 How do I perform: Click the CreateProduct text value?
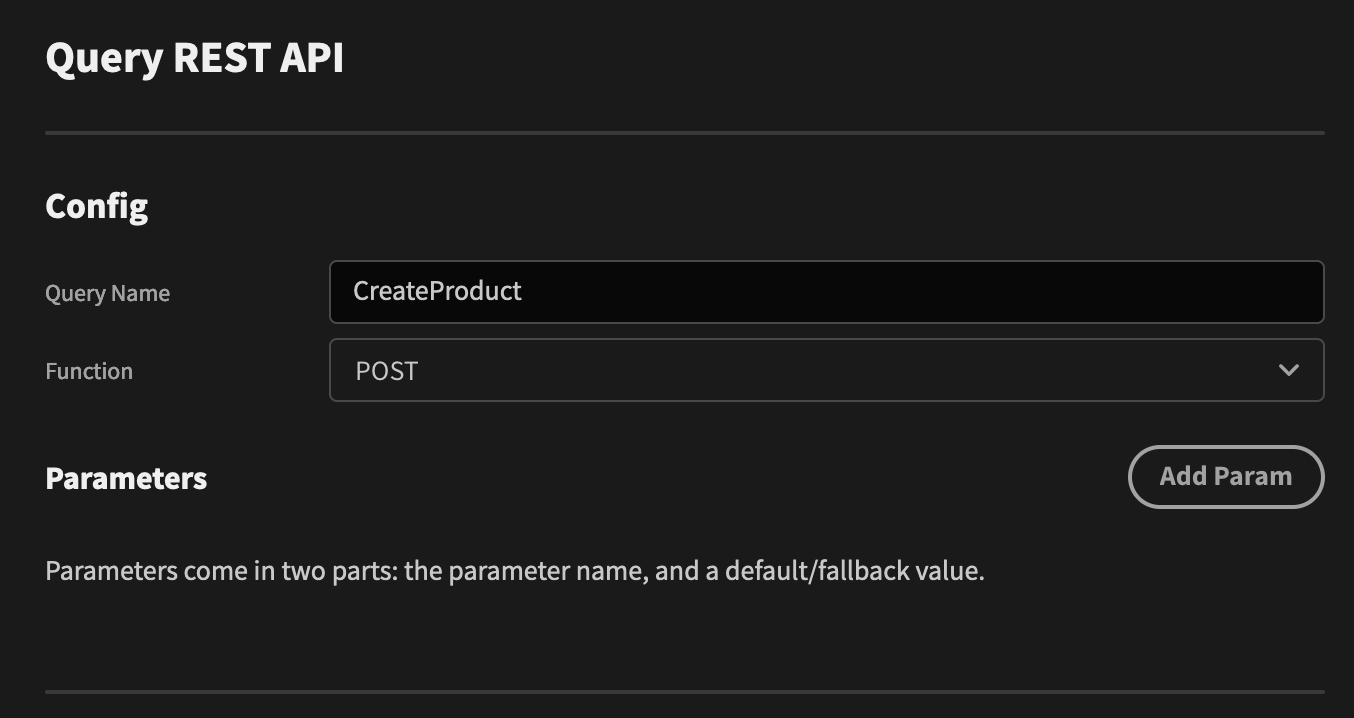[x=436, y=291]
